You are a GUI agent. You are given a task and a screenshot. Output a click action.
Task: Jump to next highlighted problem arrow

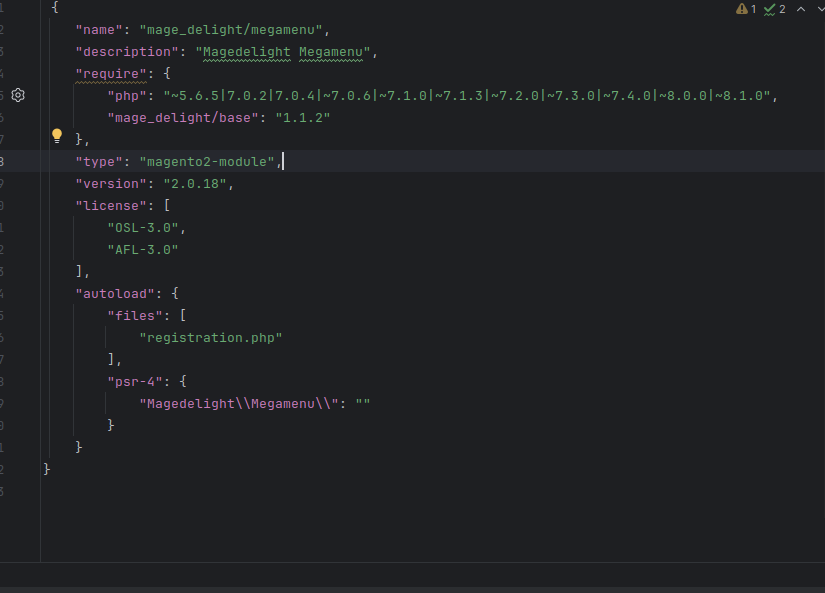coord(820,9)
